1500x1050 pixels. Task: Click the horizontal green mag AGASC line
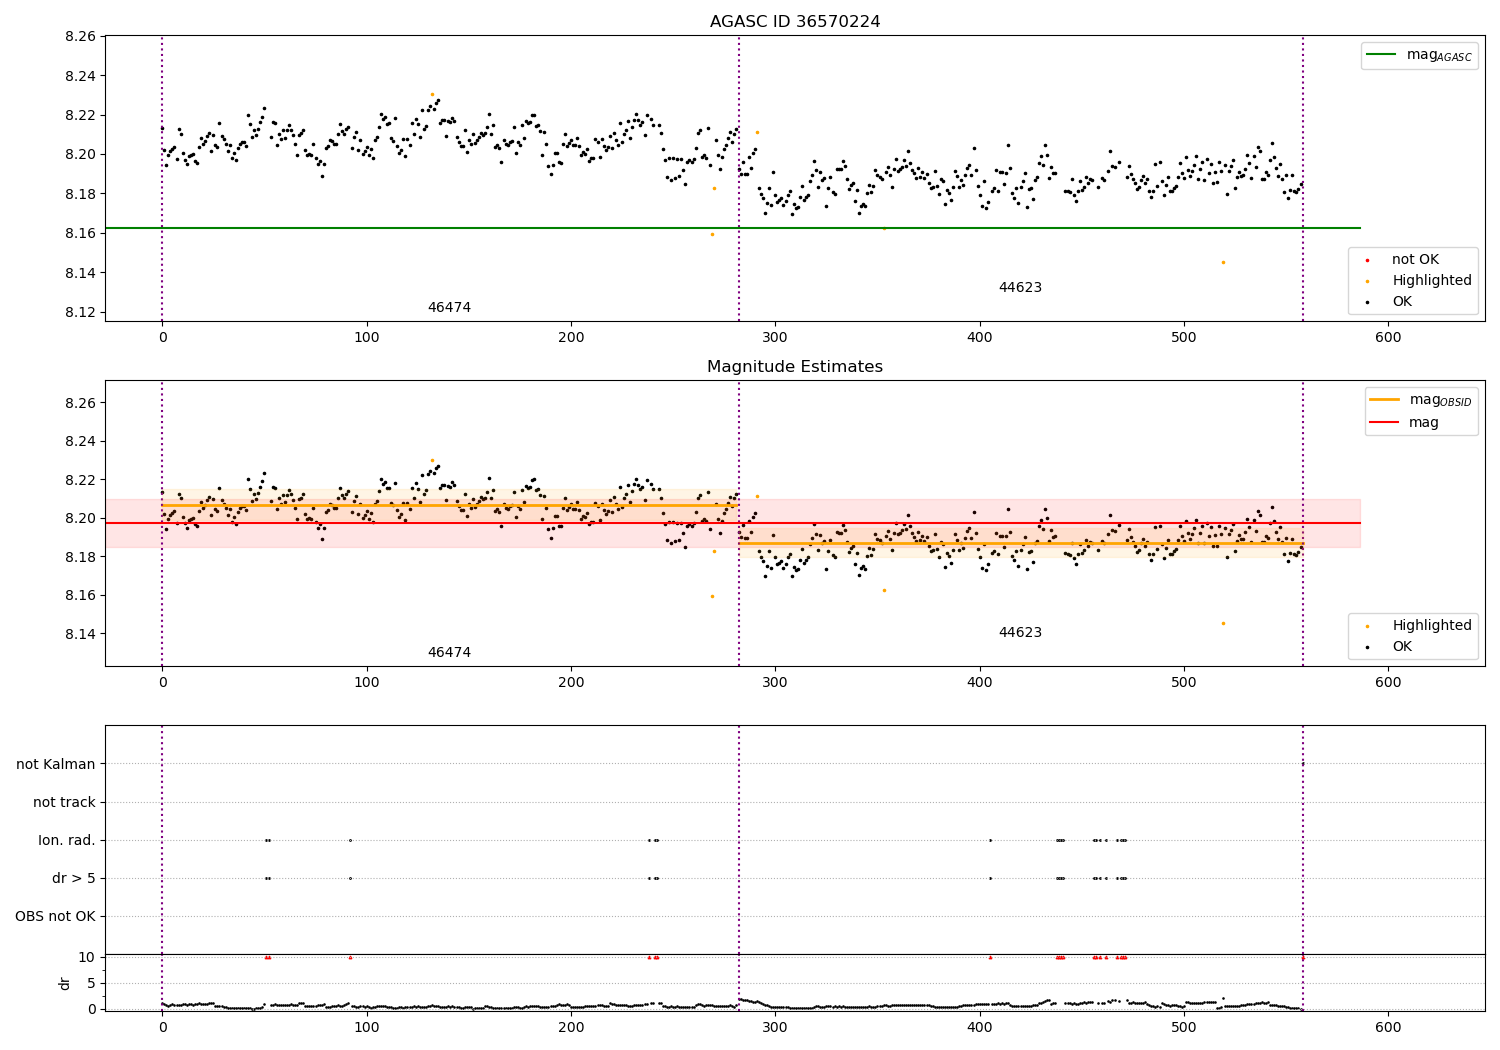coord(733,228)
